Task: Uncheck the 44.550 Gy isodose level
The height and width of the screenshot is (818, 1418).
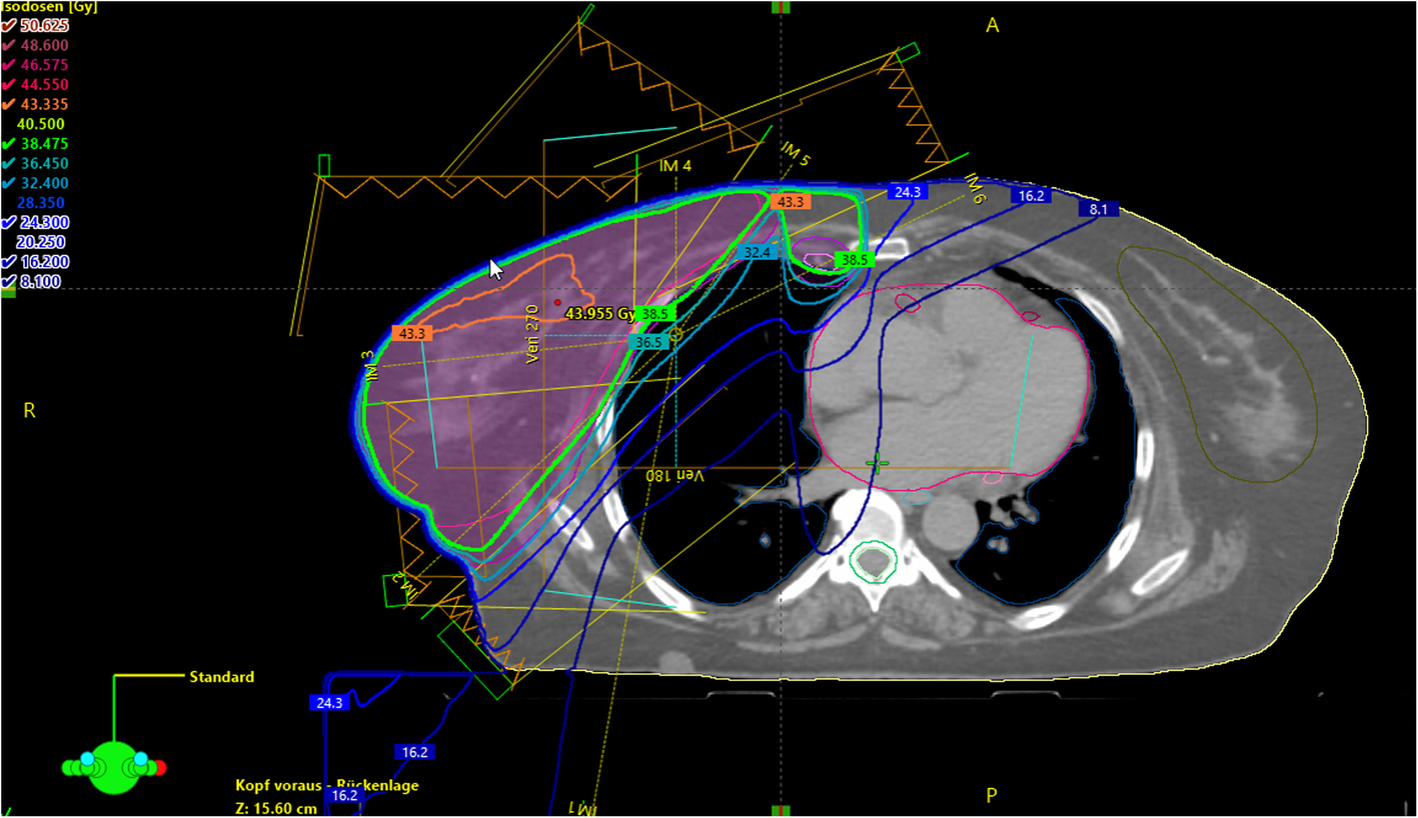Action: (x=9, y=85)
